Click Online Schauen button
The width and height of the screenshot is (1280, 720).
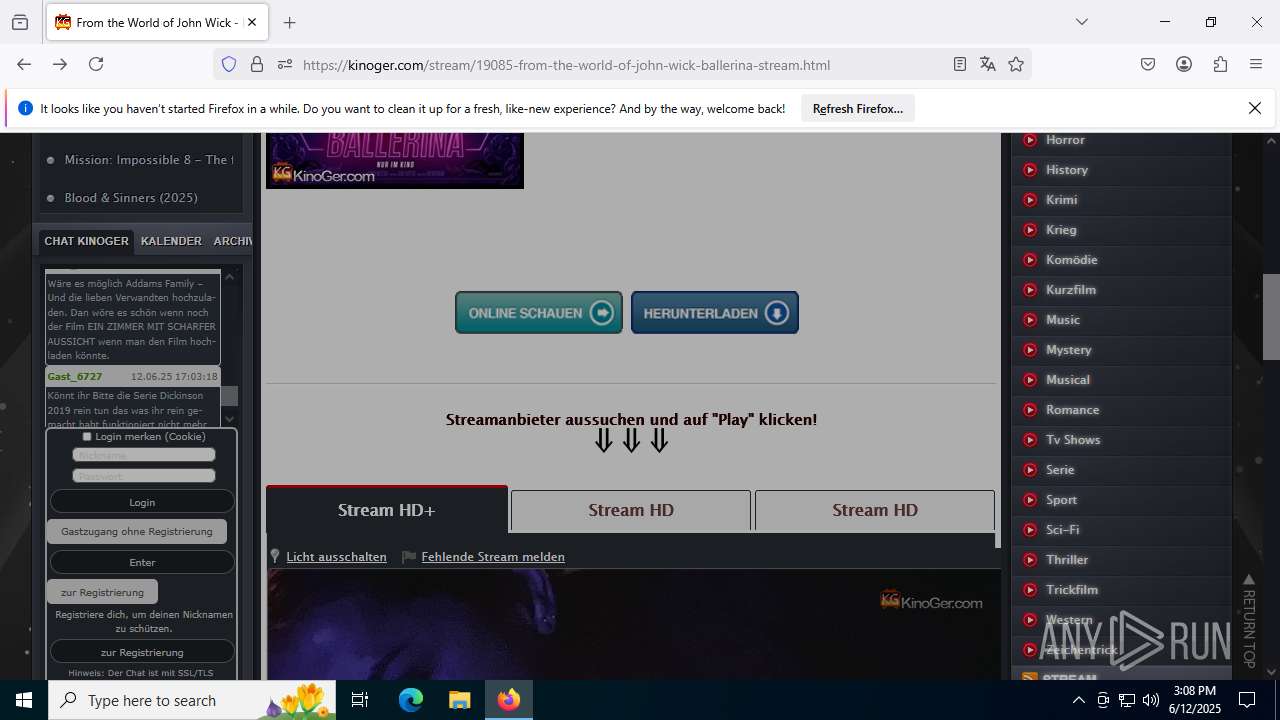539,313
